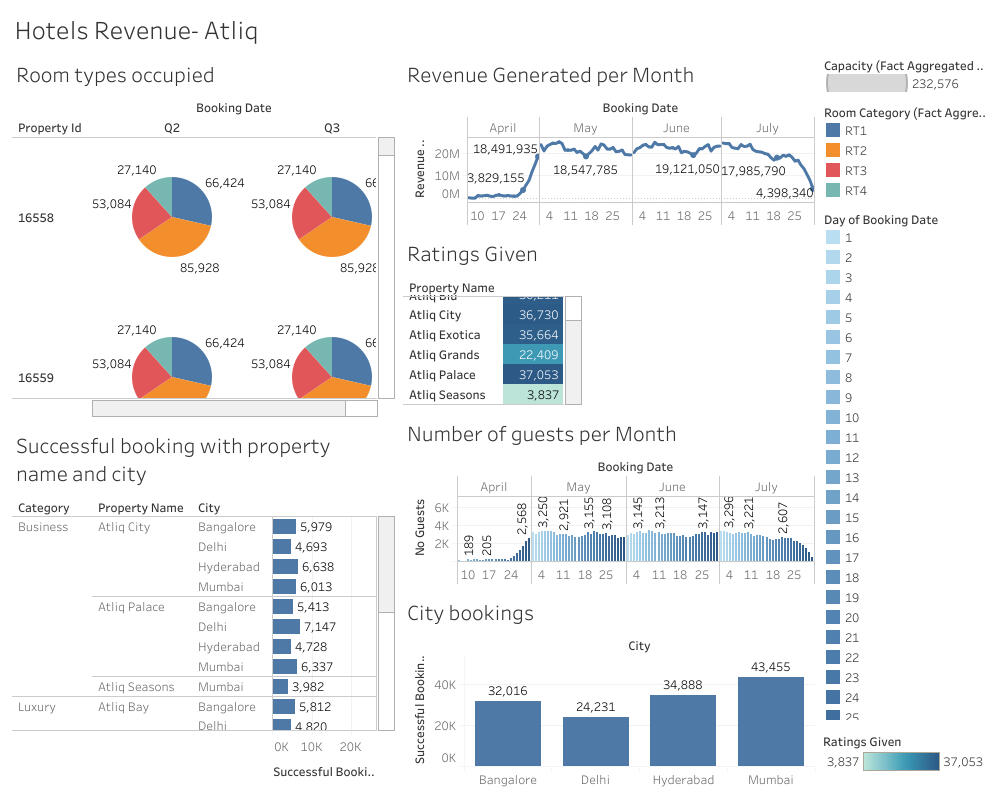
Task: Click the Ratings Given table vertical scrollbar
Action: (573, 308)
